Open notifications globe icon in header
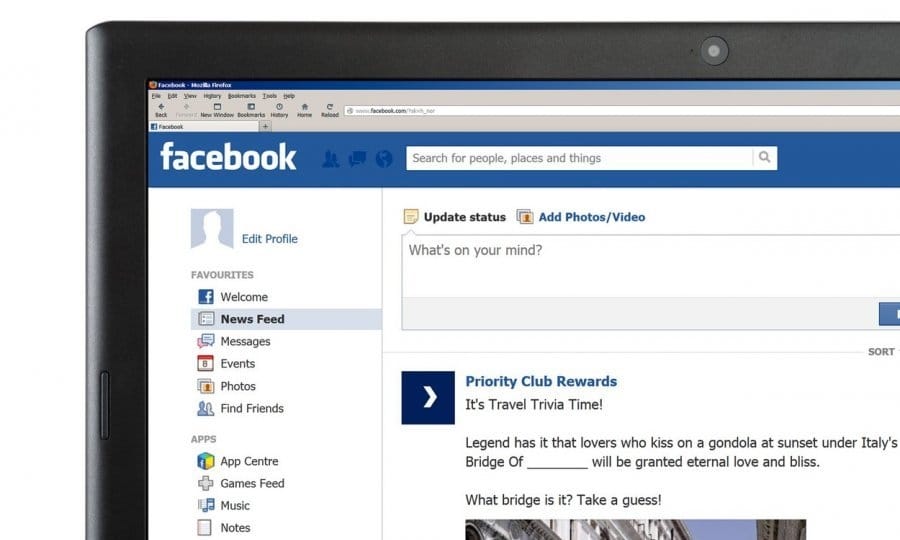Image resolution: width=900 pixels, height=540 pixels. tap(384, 159)
